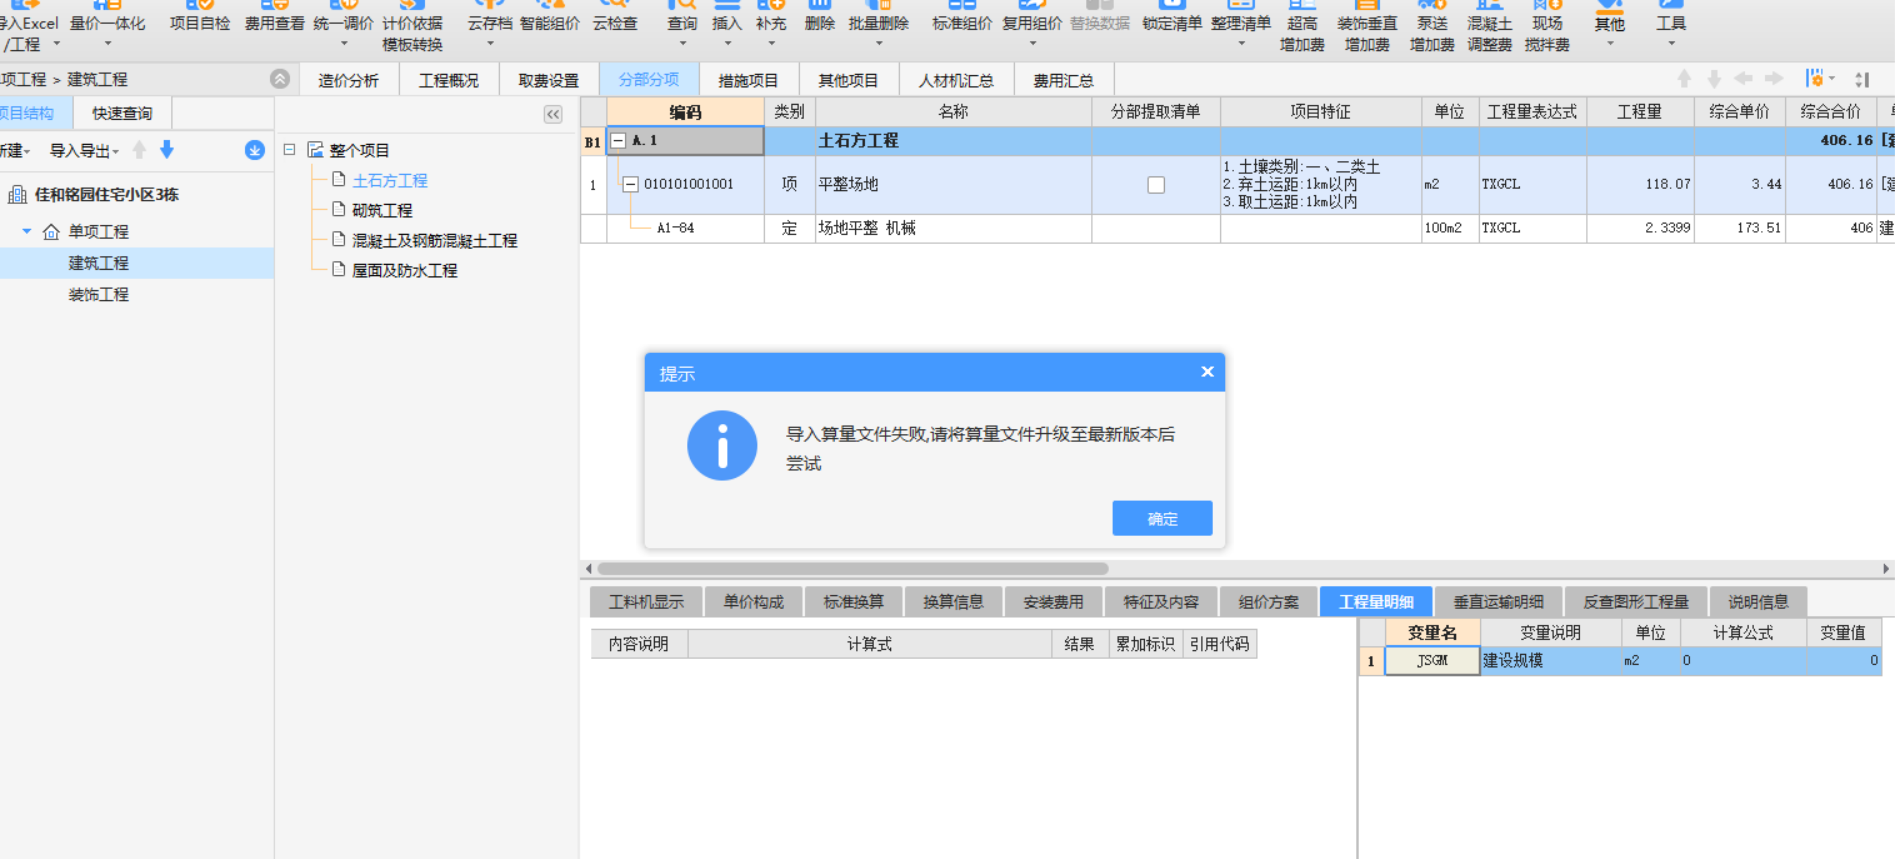The width and height of the screenshot is (1895, 859).
Task: Open the 复用组价 dropdown
Action: coord(1032,44)
